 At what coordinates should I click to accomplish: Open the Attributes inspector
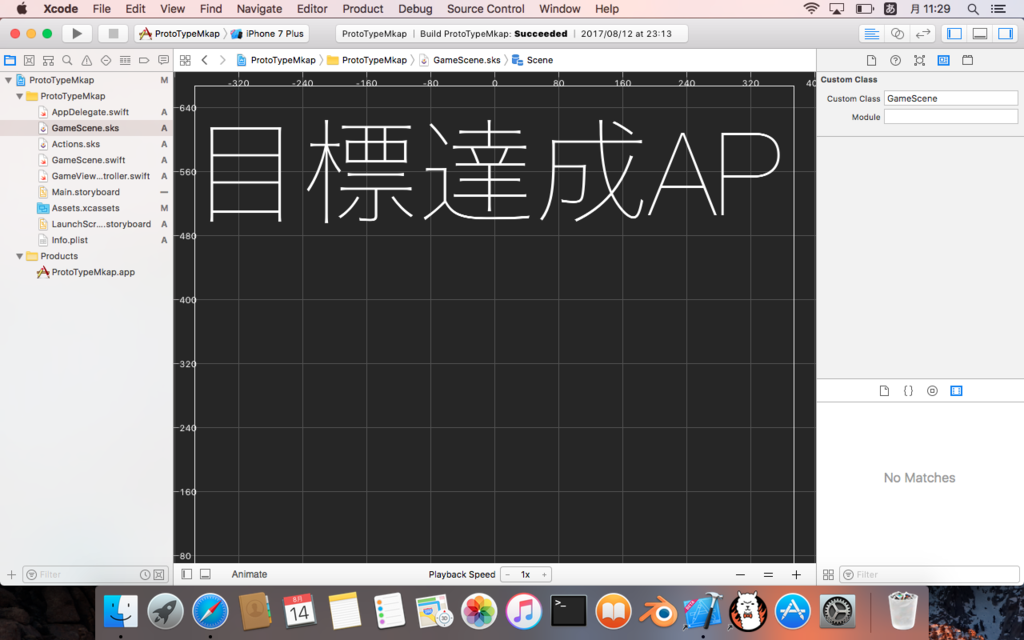click(920, 60)
